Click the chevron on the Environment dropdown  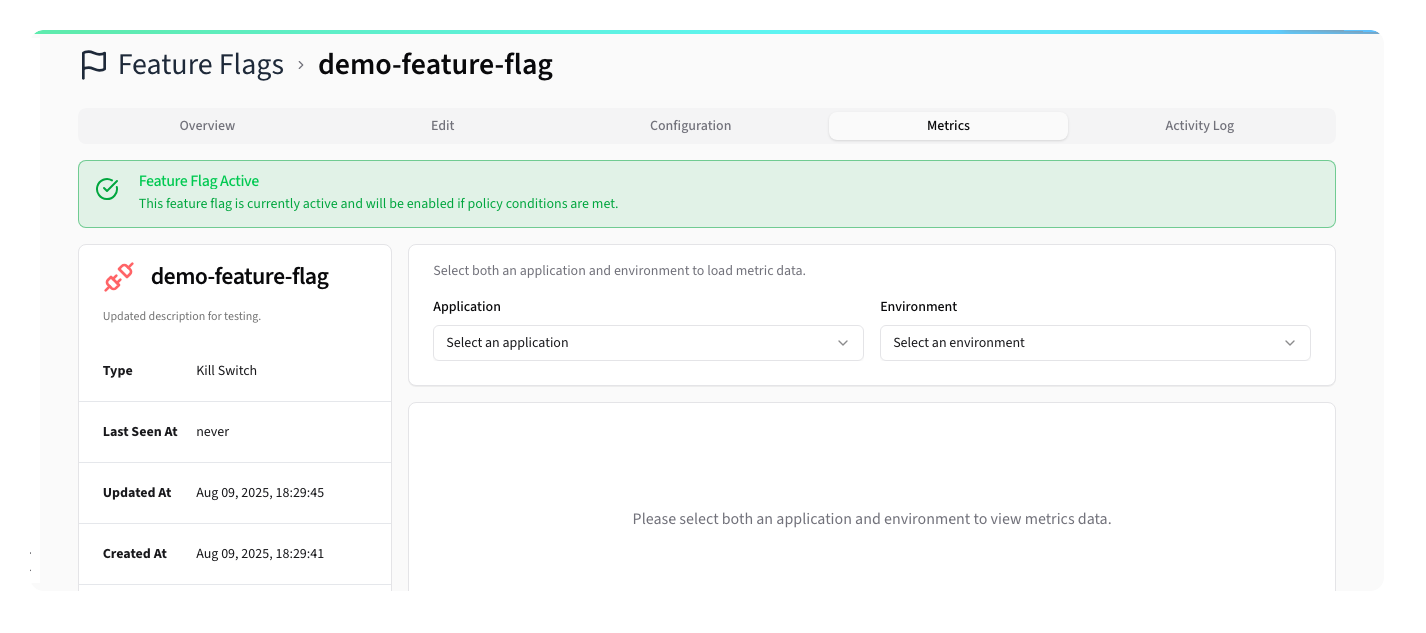[1289, 343]
